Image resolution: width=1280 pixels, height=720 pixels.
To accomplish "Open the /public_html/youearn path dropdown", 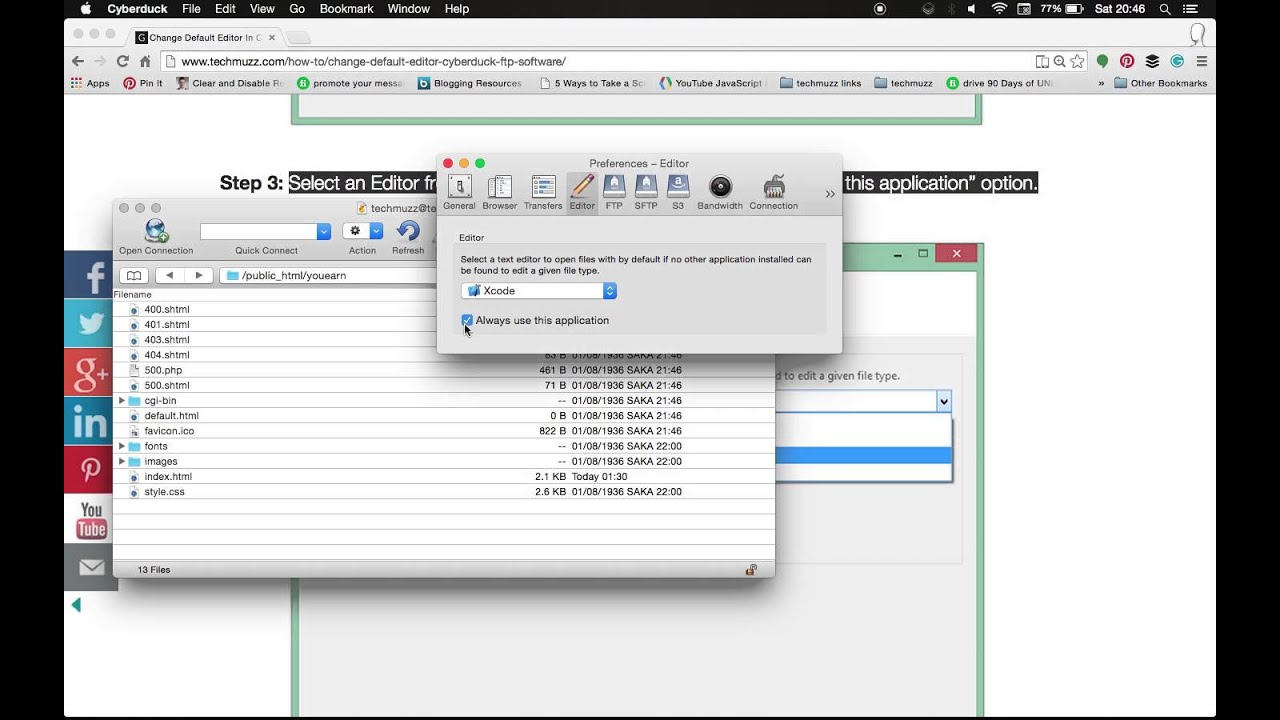I will click(328, 275).
